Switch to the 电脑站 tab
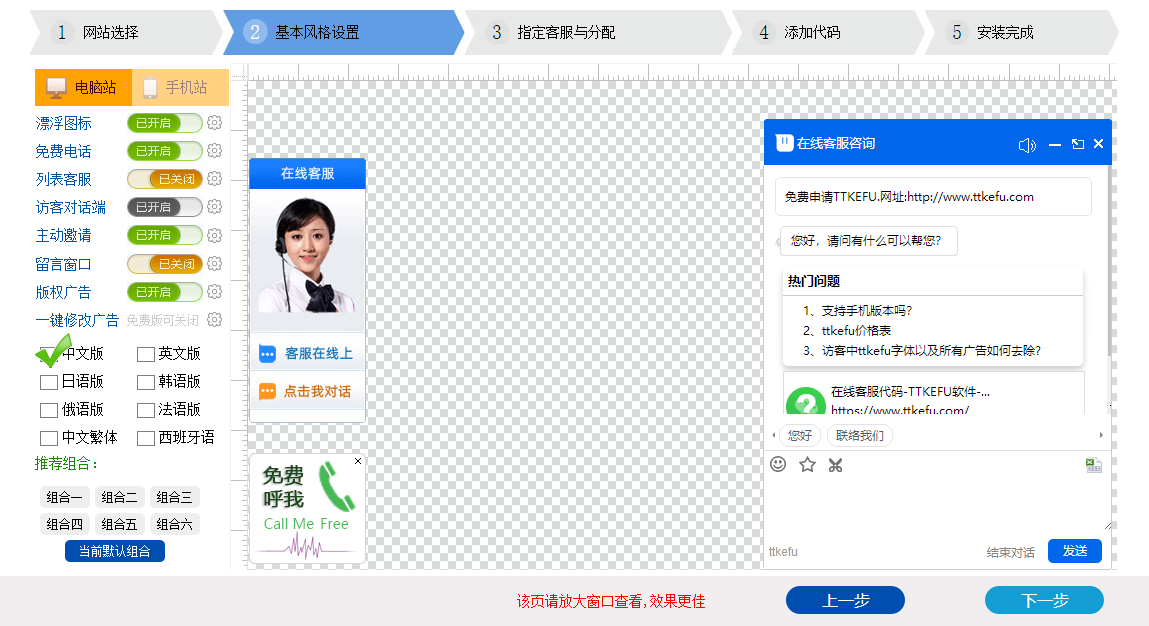 pos(84,87)
